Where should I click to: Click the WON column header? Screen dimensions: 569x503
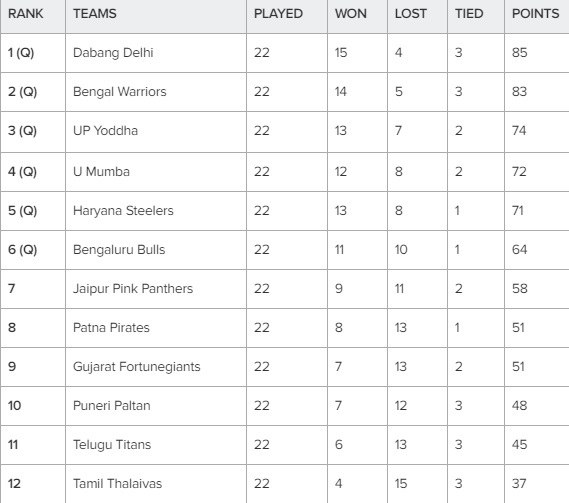tap(351, 14)
